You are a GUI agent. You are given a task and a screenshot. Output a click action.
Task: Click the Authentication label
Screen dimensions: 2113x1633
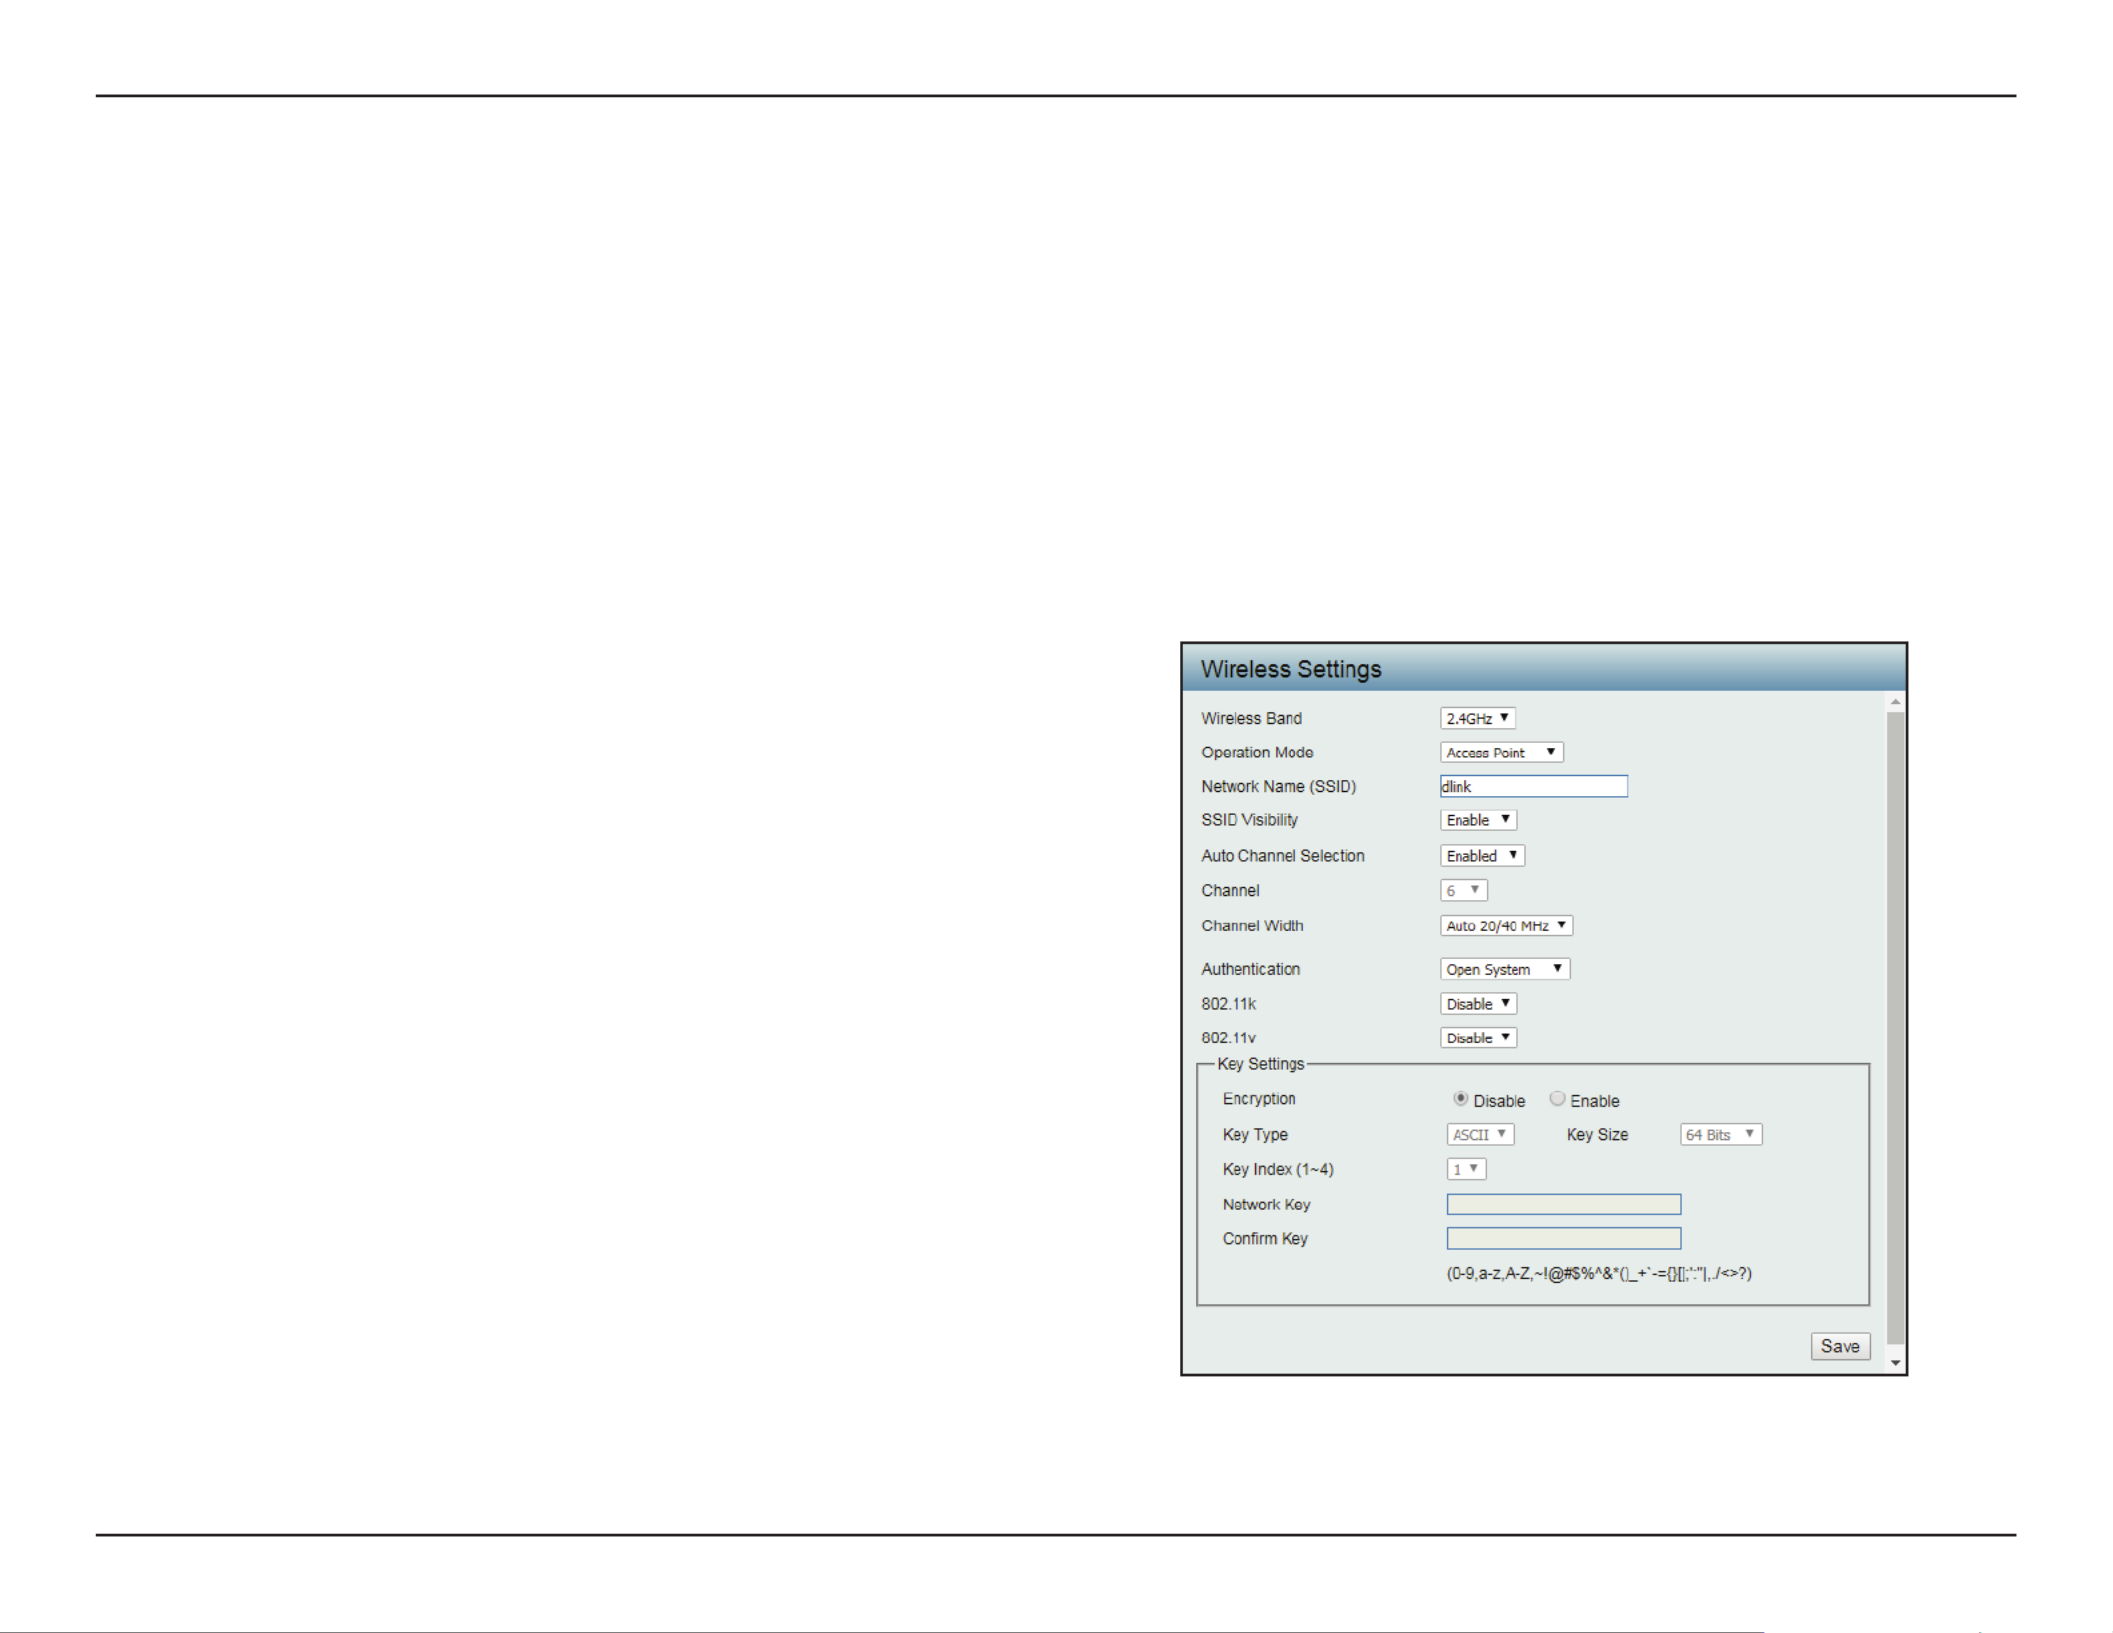tap(1250, 969)
